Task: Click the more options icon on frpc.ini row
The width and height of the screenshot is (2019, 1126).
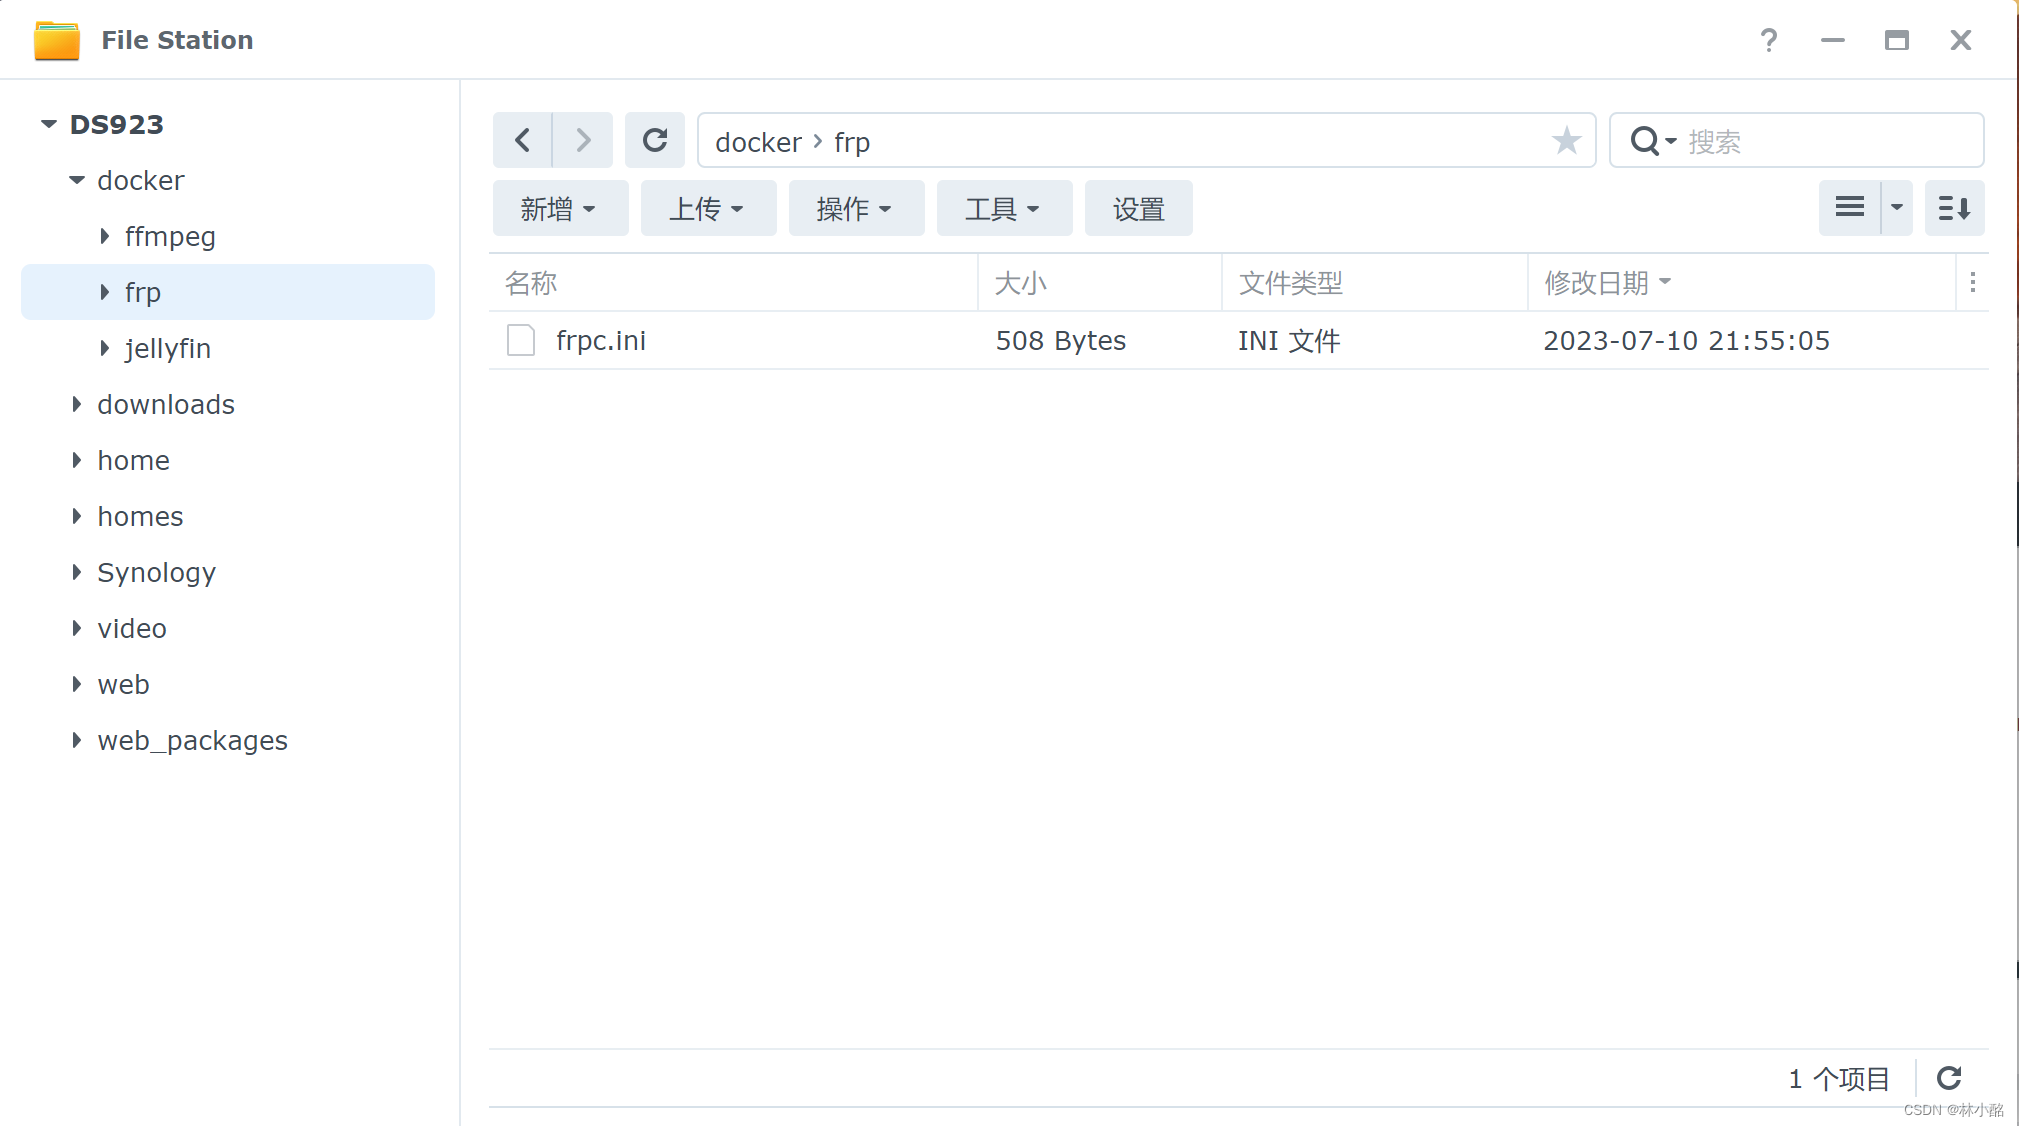Action: coord(1973,340)
